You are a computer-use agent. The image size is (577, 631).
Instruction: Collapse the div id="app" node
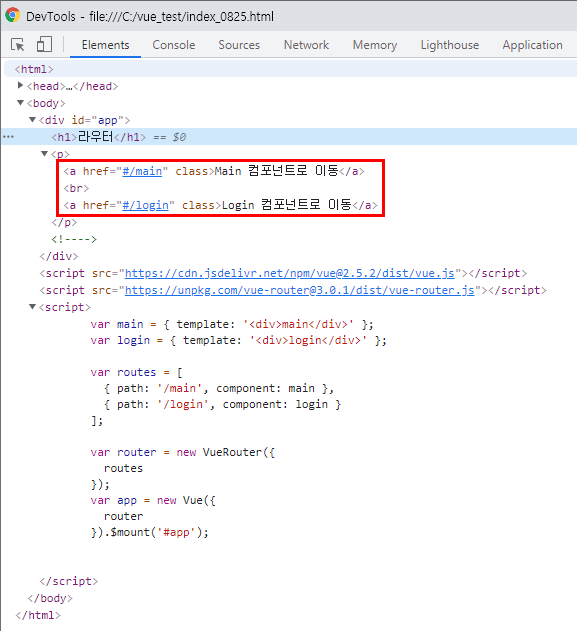33,120
